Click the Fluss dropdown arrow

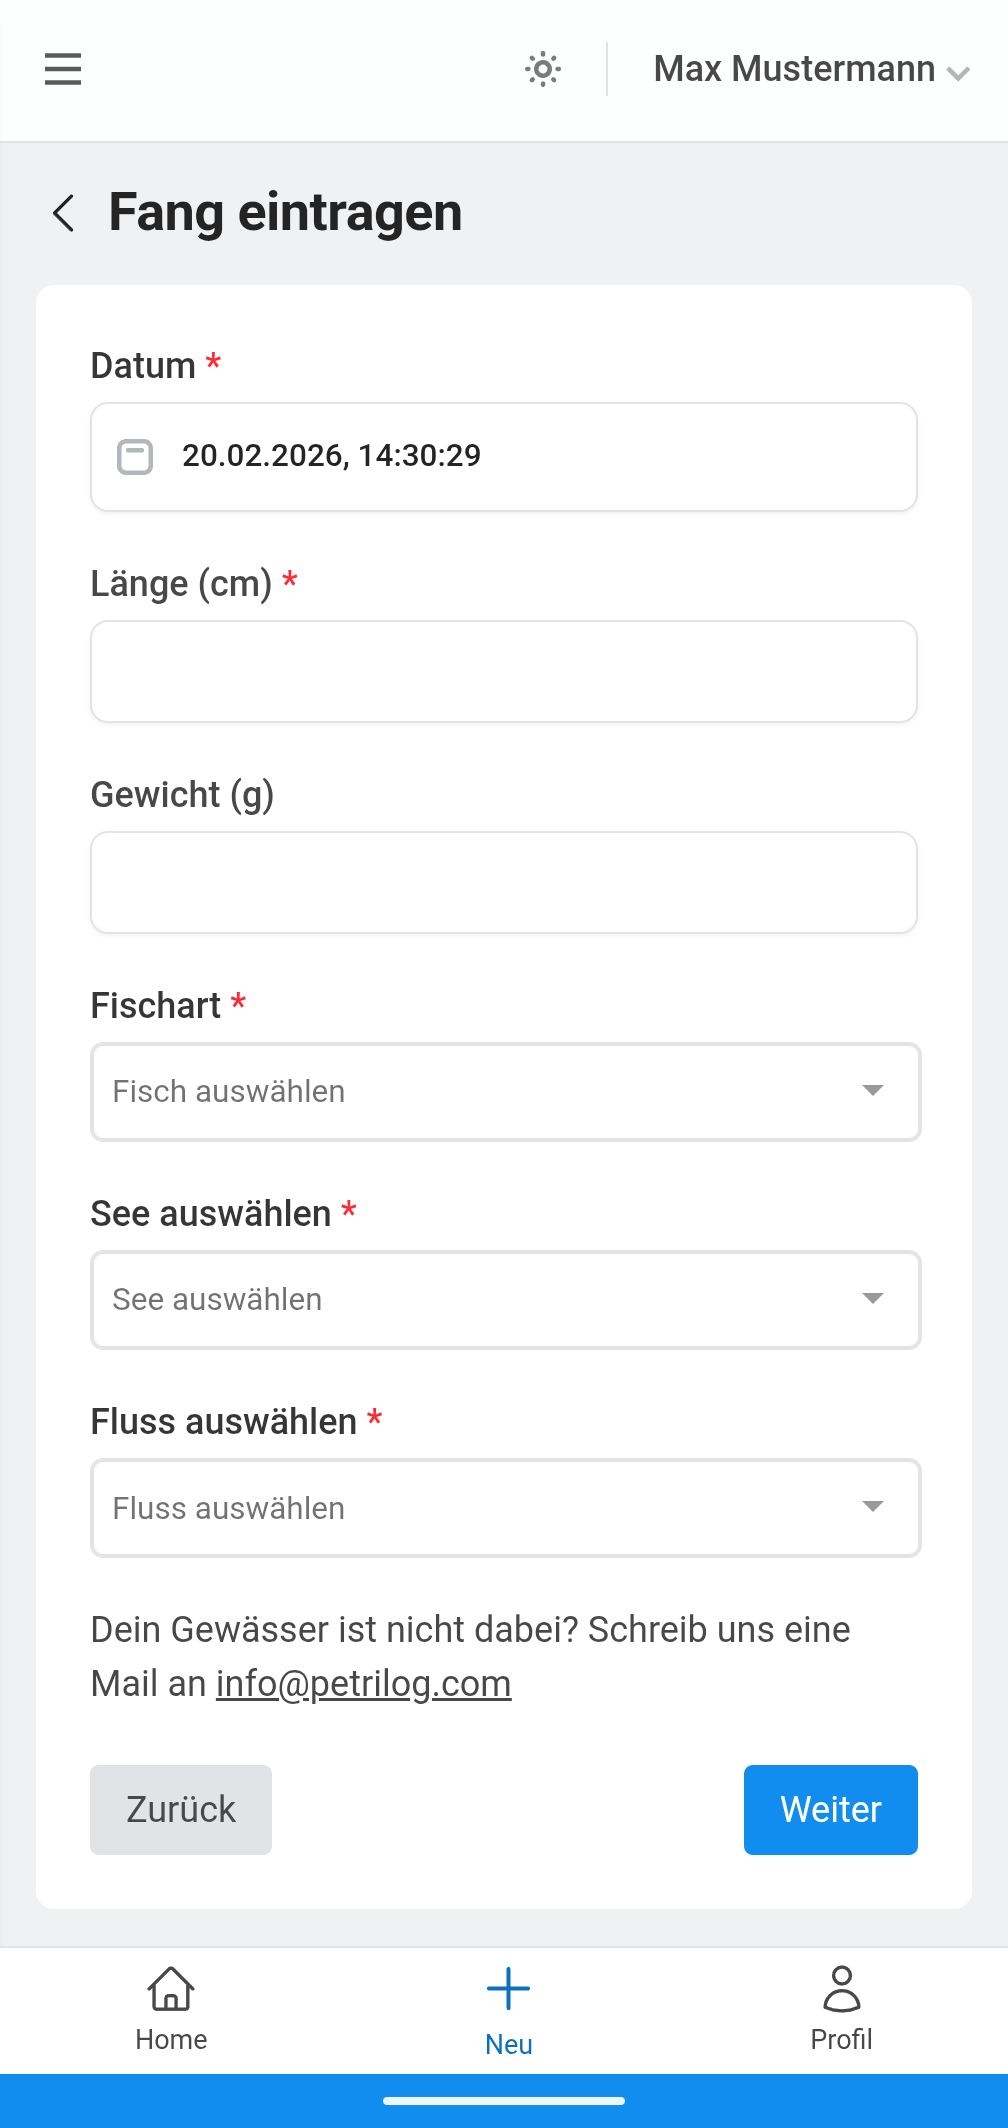point(872,1507)
